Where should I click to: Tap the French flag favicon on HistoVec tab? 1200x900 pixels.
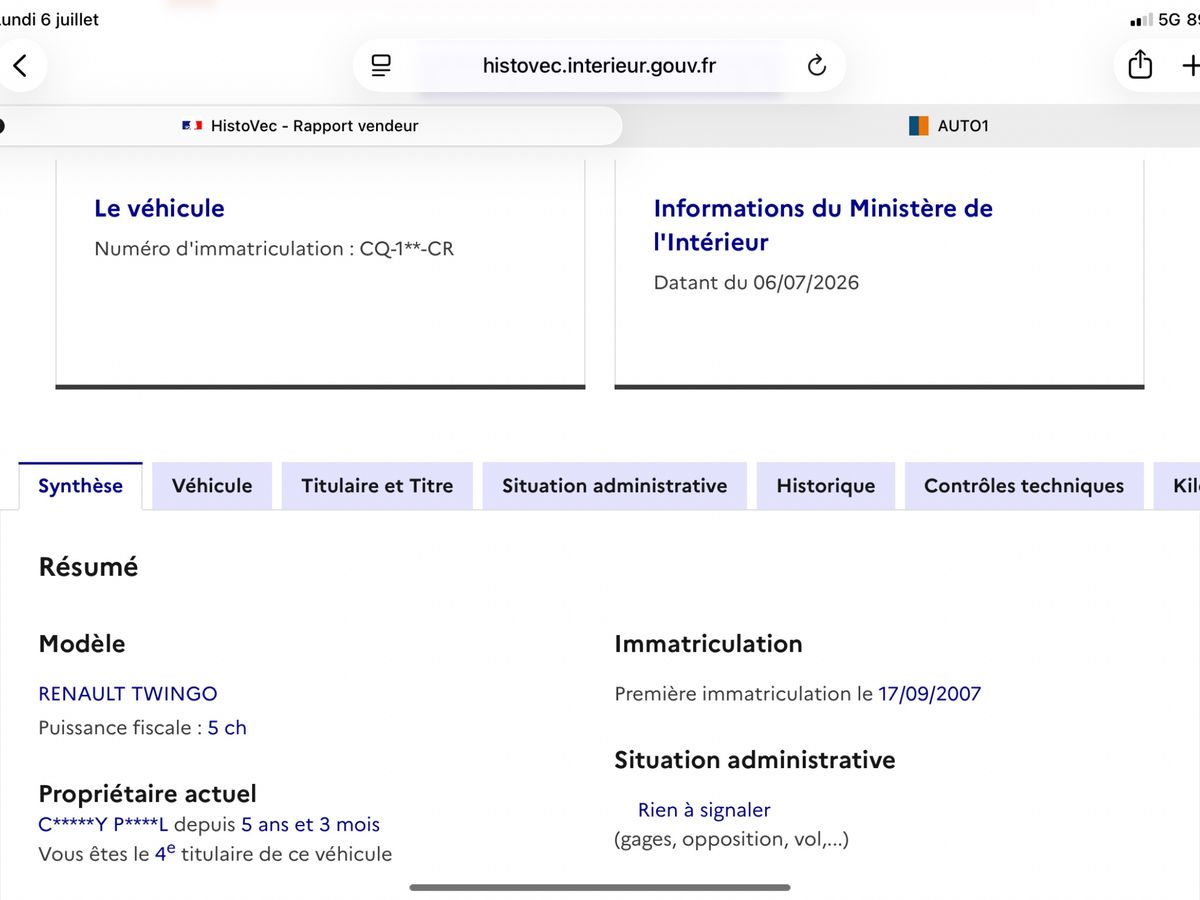(192, 126)
